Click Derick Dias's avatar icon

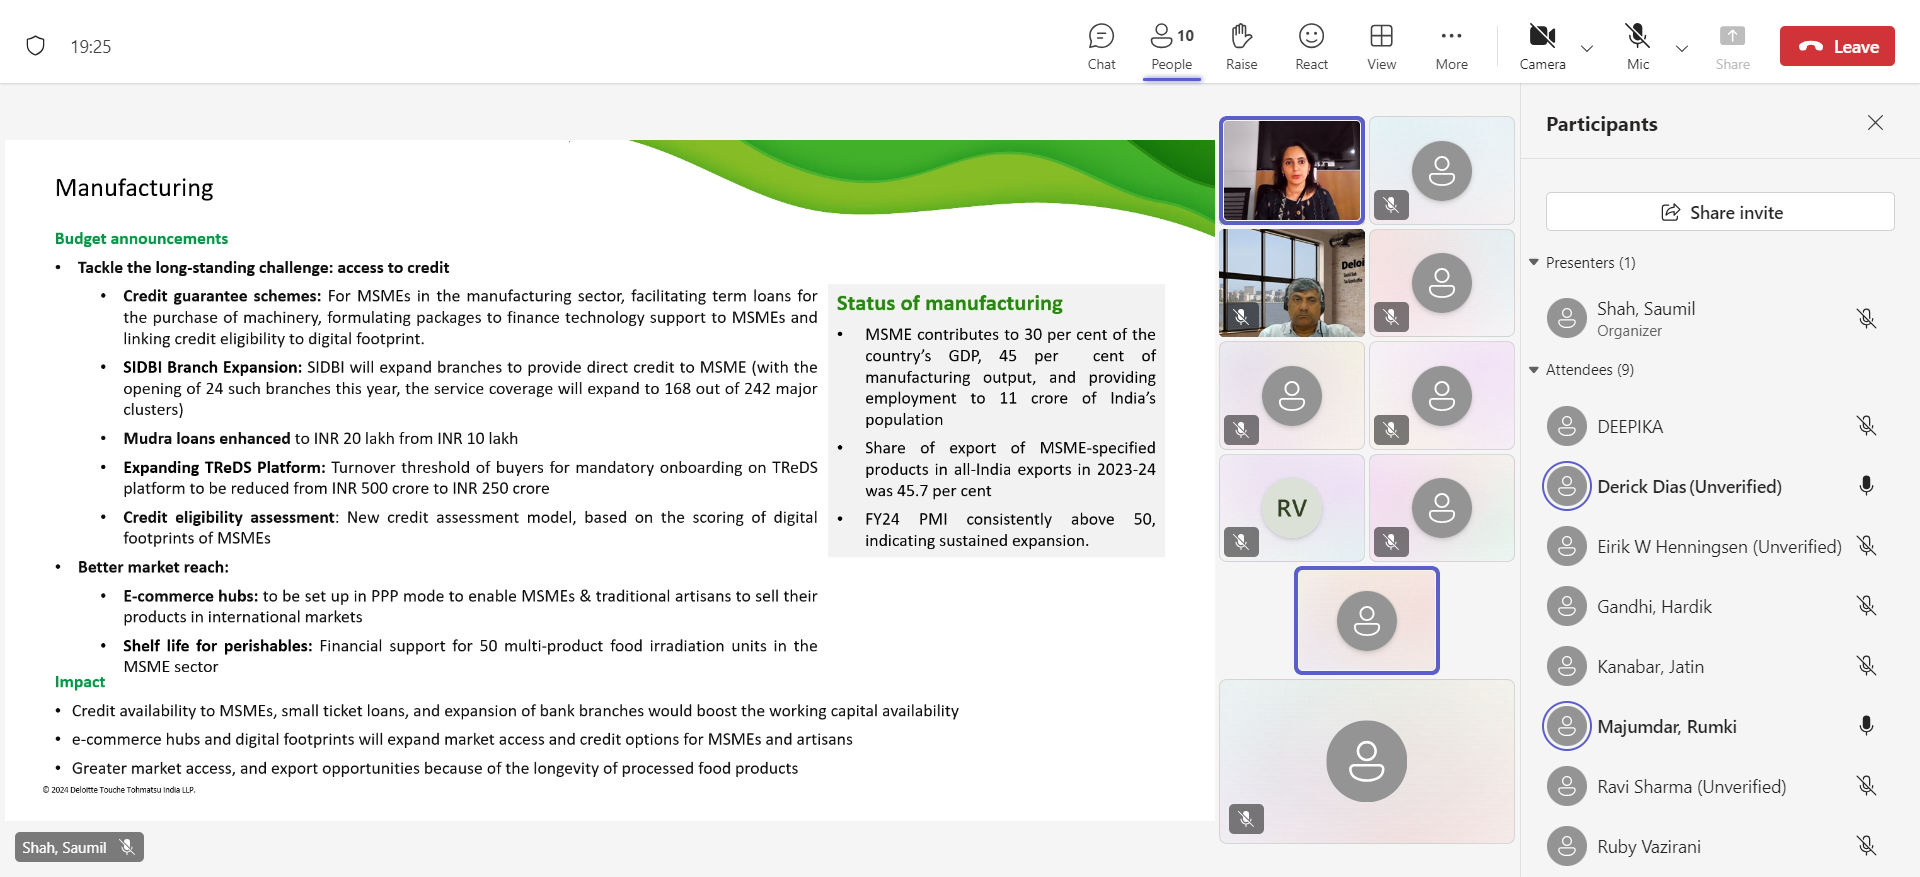1567,486
